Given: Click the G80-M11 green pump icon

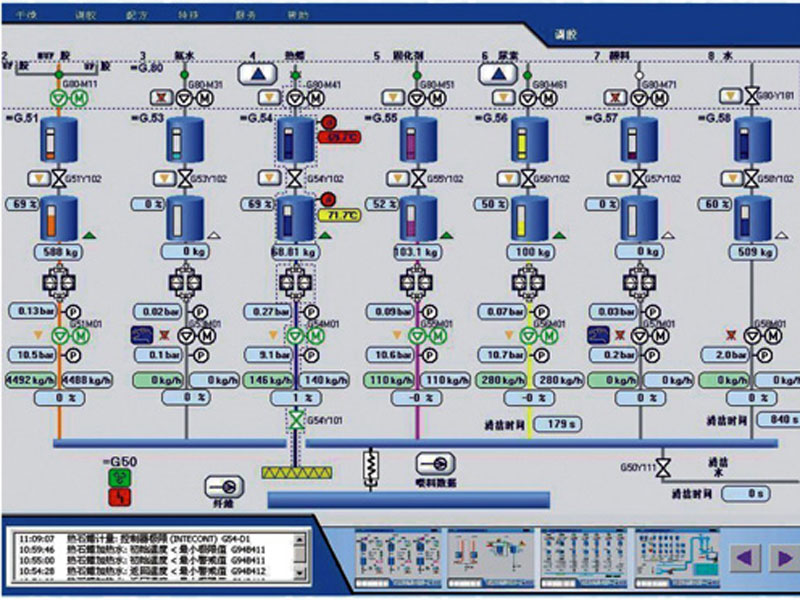Looking at the screenshot, I should point(58,97).
